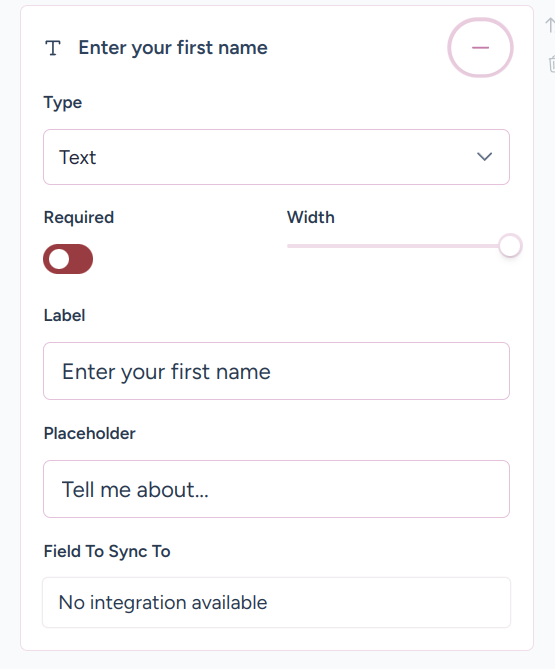Click the Type heading label

(x=63, y=103)
